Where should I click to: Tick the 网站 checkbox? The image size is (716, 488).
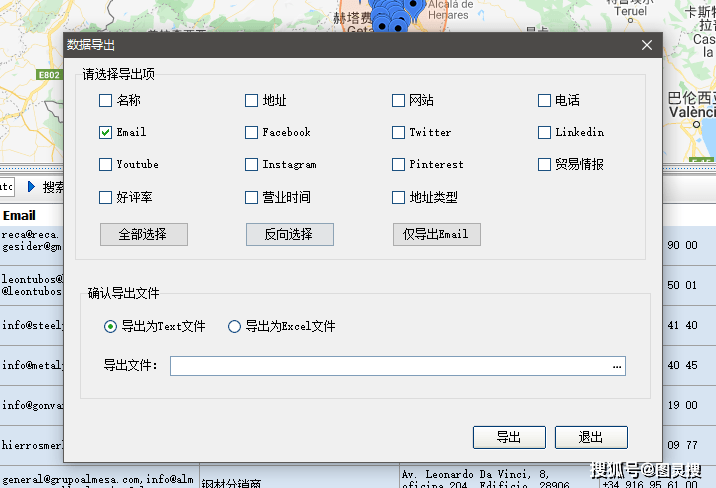coord(399,100)
